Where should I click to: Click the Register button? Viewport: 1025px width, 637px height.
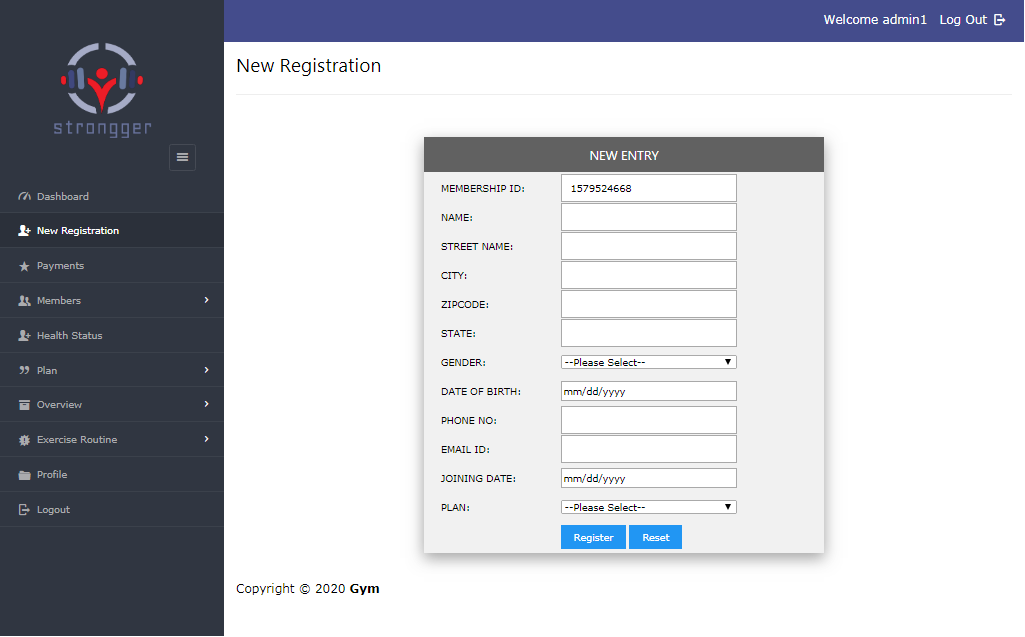pos(593,538)
